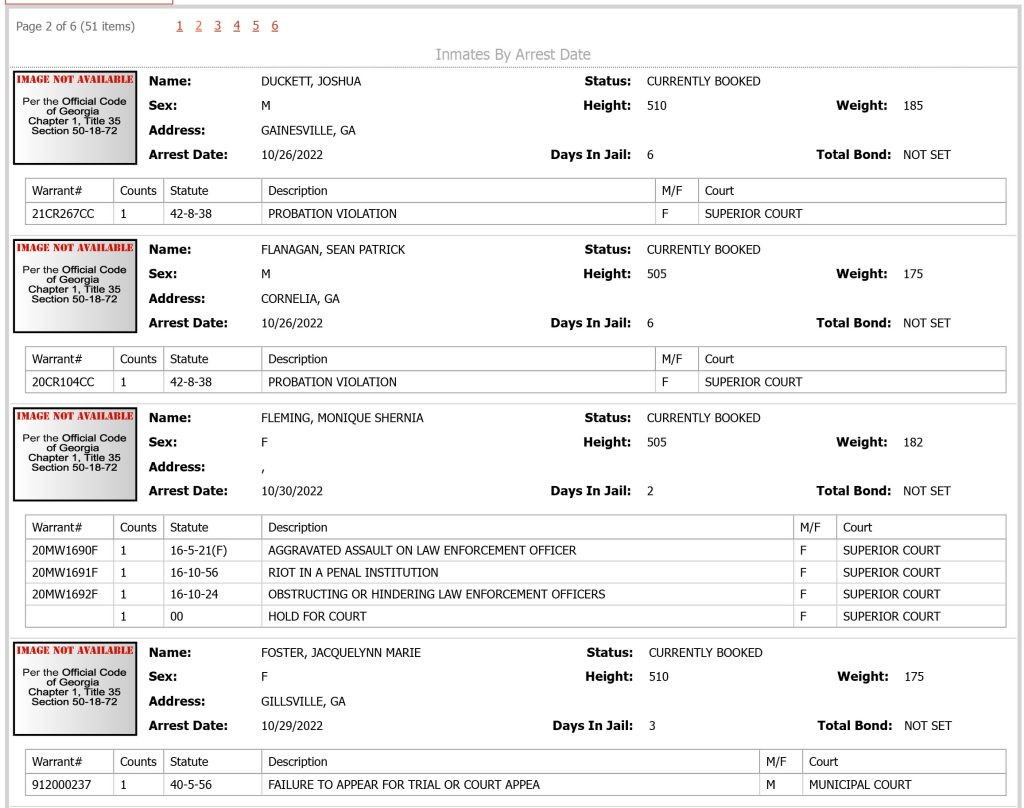Navigate to page 4 link
This screenshot has height=808, width=1024.
tap(236, 26)
